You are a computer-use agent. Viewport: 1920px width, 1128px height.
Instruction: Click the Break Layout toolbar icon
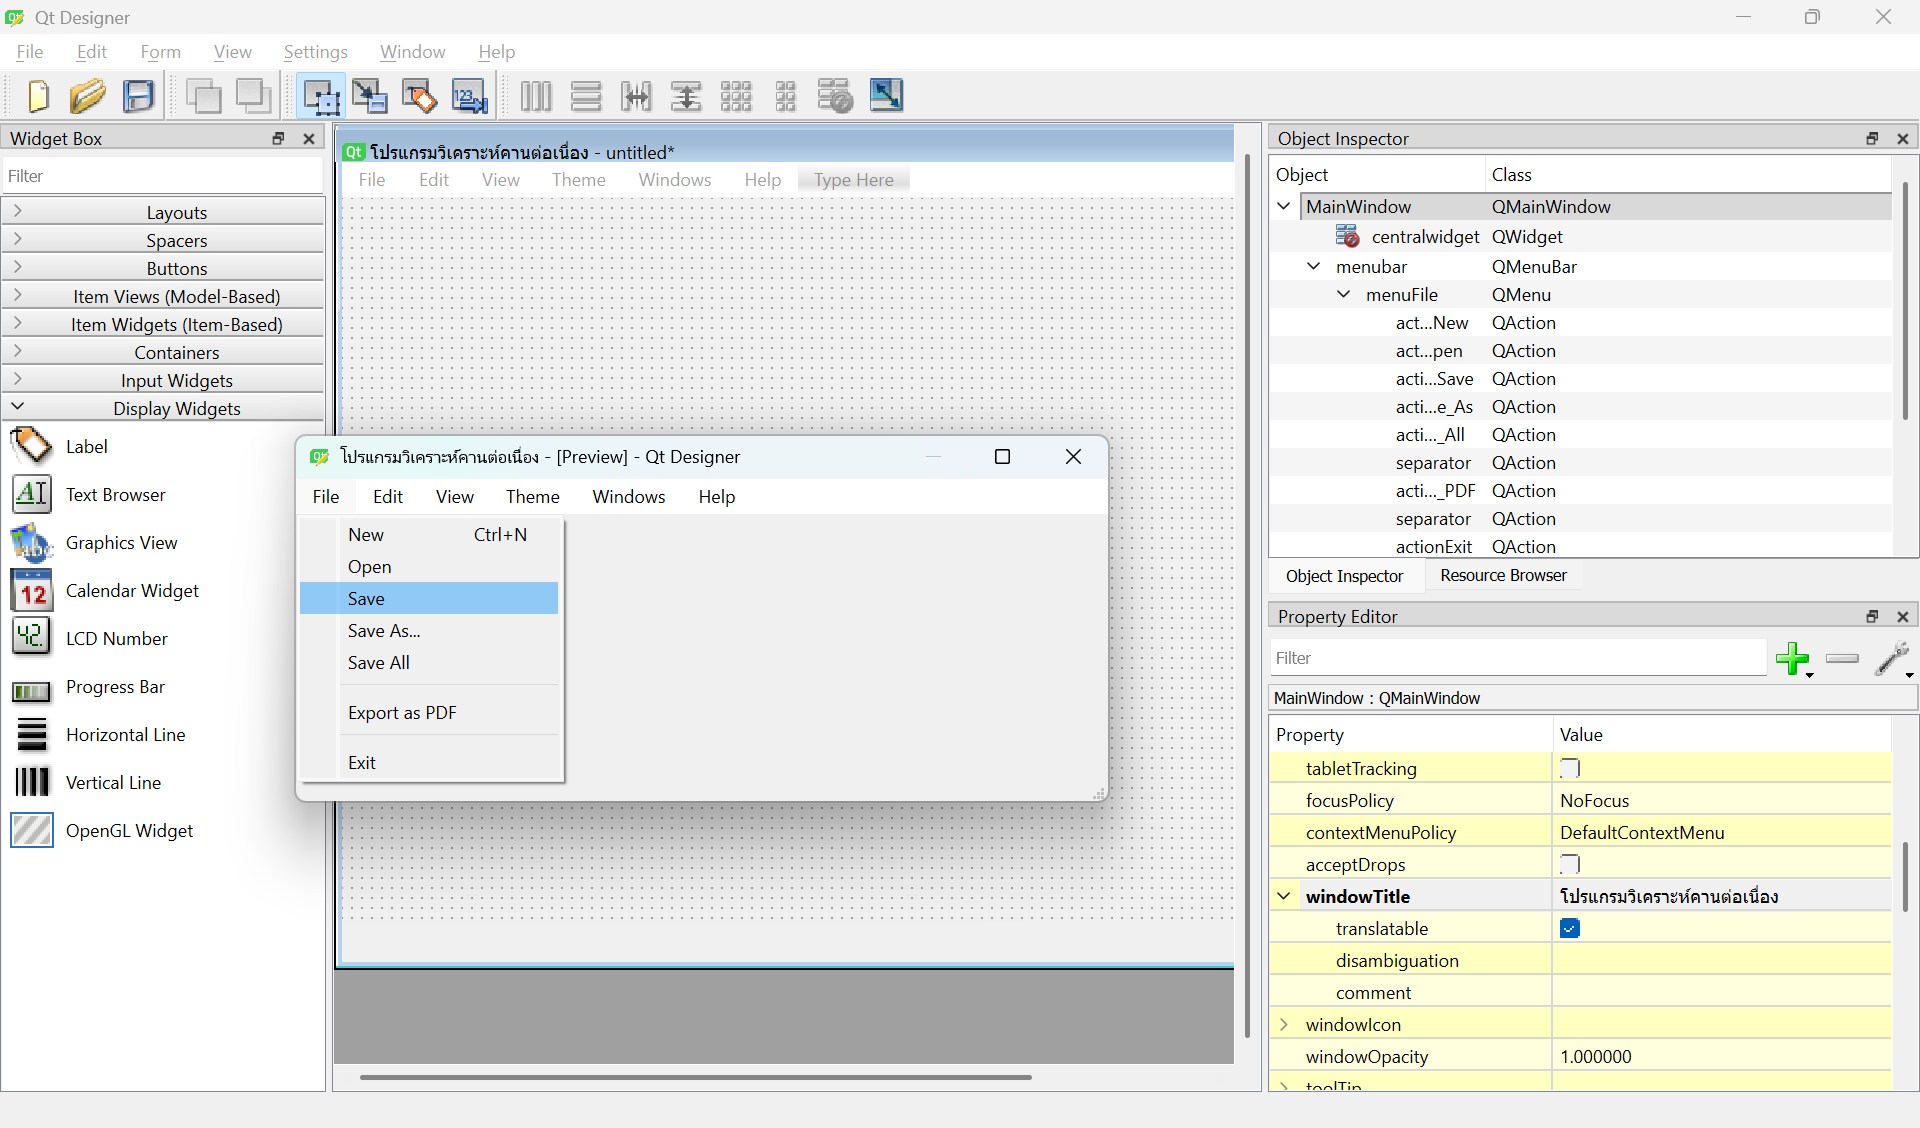[835, 96]
